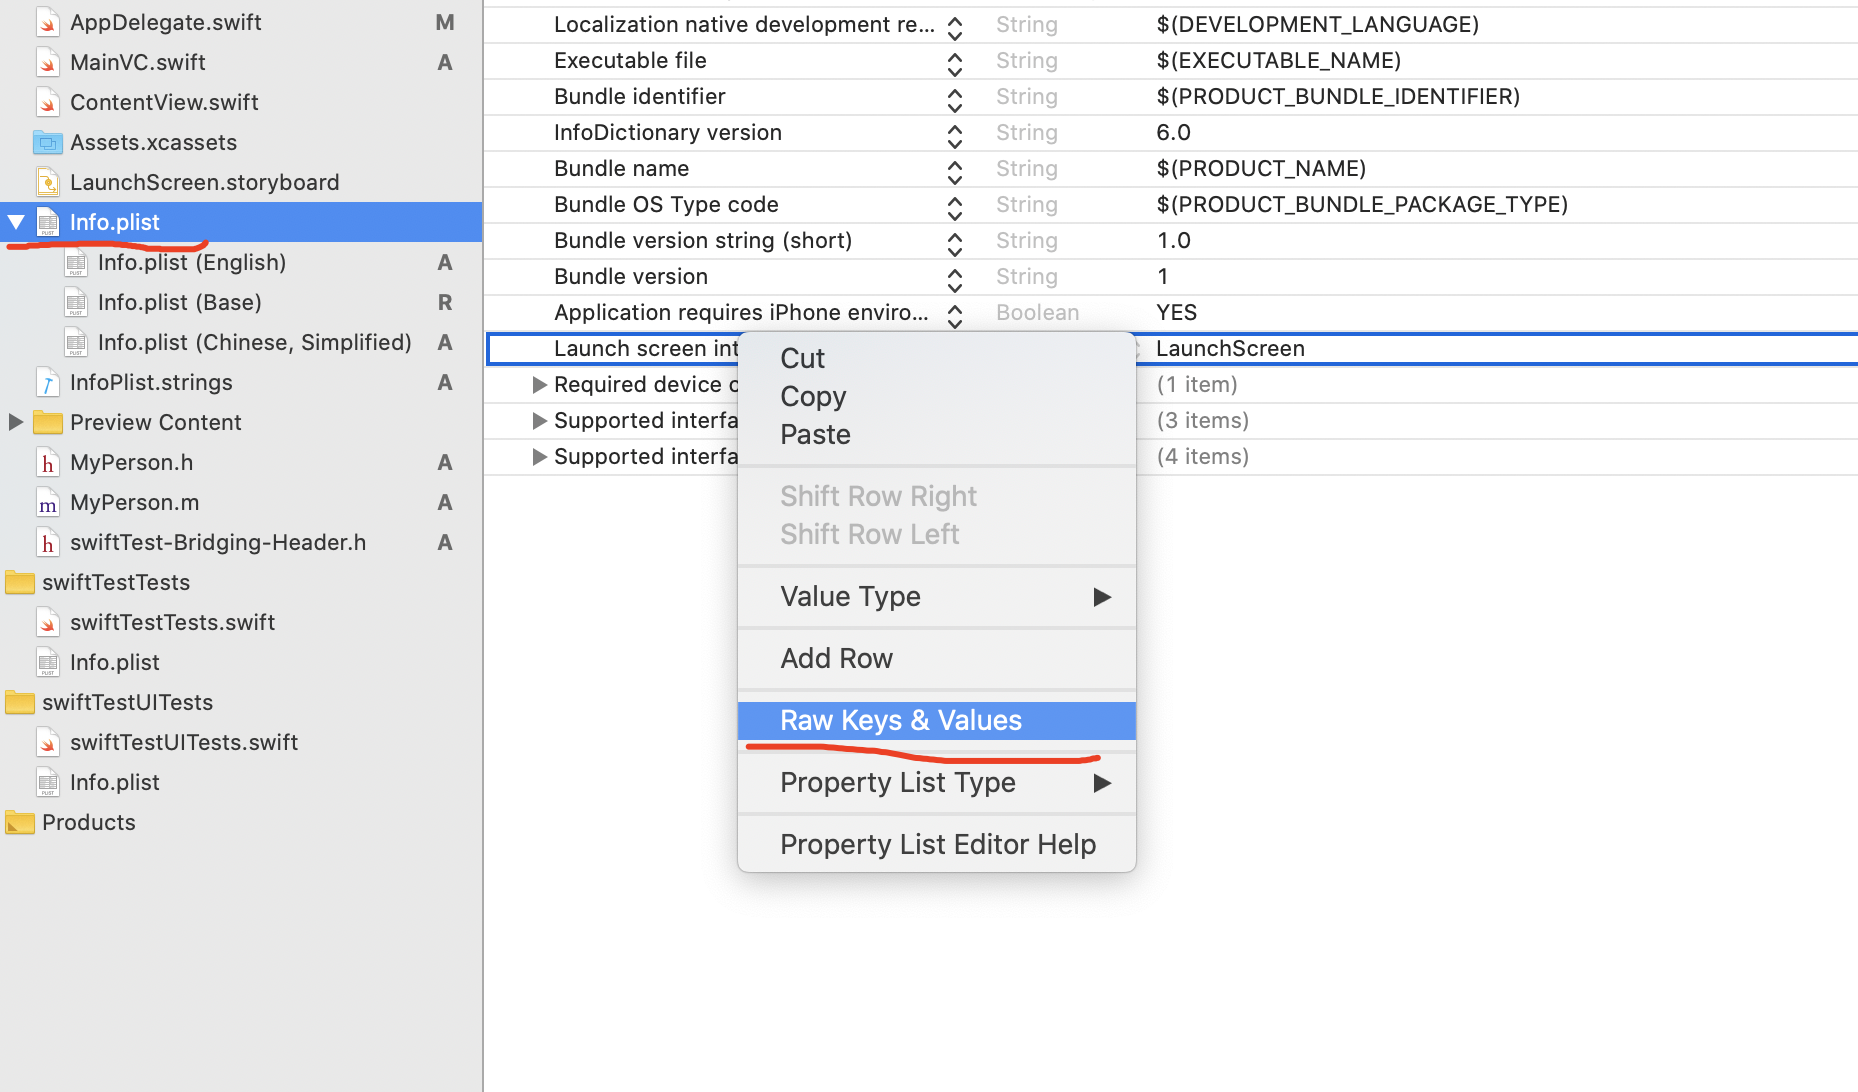The width and height of the screenshot is (1858, 1092).
Task: Expand the Required device capabilities row
Action: pyautogui.click(x=539, y=384)
